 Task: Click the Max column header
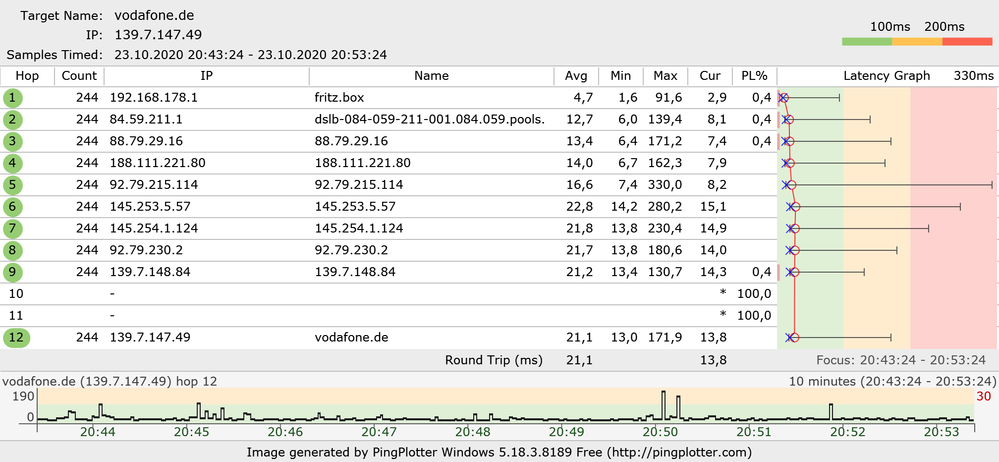pyautogui.click(x=665, y=76)
